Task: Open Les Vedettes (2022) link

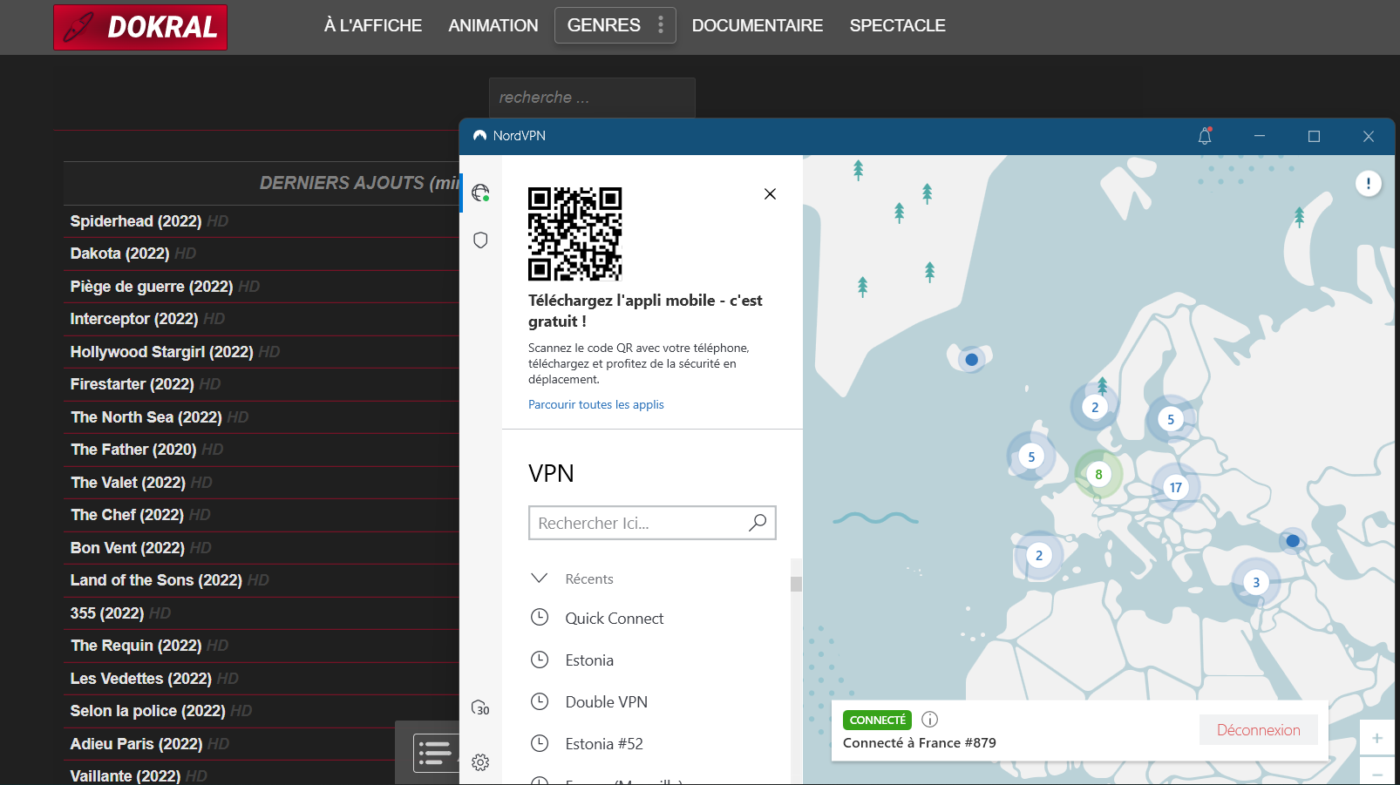Action: pyautogui.click(x=141, y=678)
